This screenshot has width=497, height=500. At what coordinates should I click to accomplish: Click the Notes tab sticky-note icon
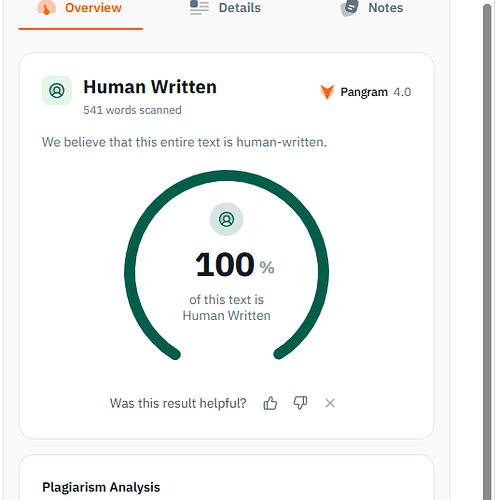(349, 7)
